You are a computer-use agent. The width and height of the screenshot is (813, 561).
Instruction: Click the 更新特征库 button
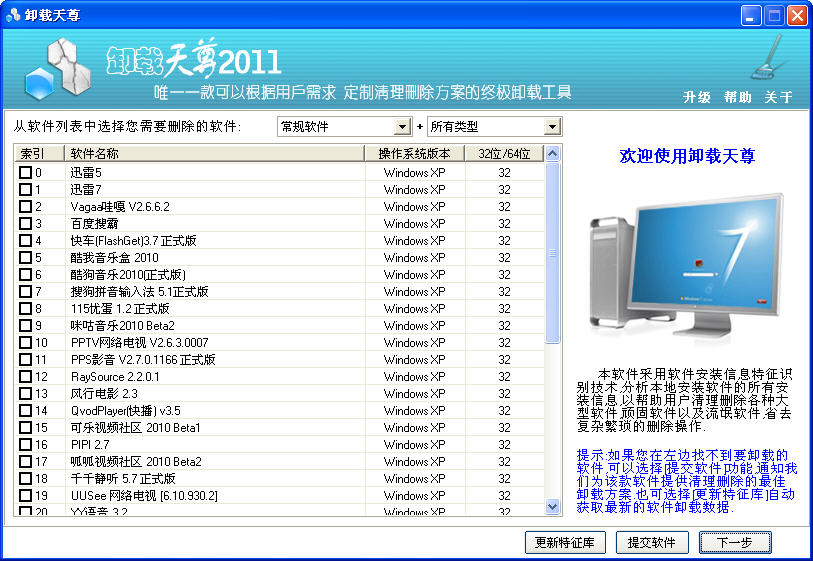pyautogui.click(x=565, y=542)
